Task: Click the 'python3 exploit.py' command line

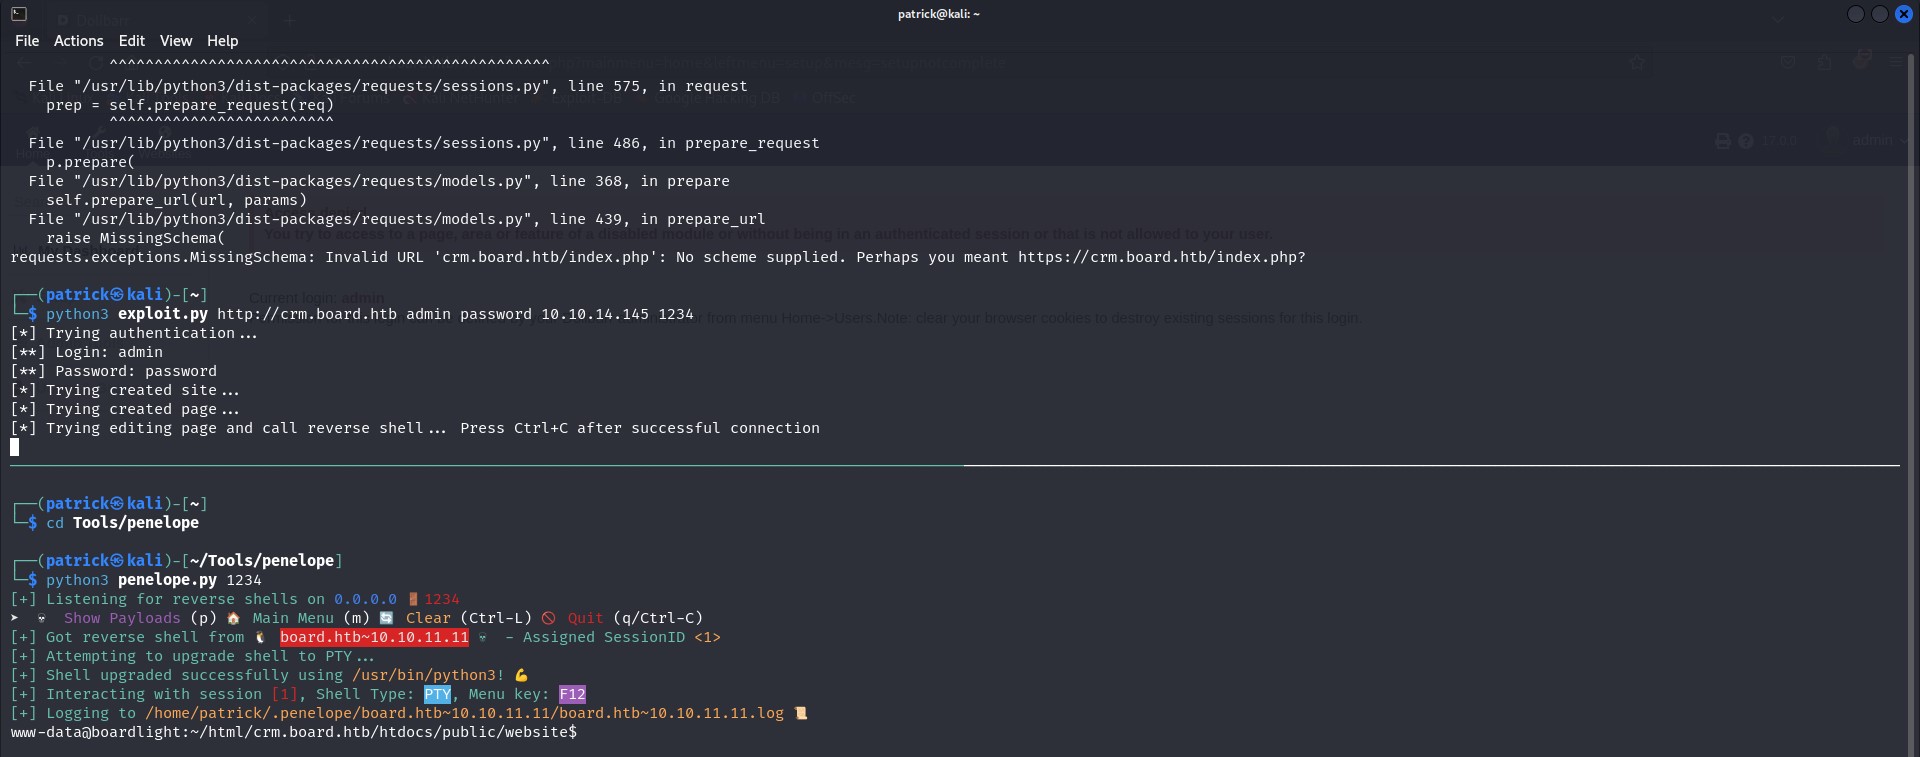Action: tap(369, 314)
